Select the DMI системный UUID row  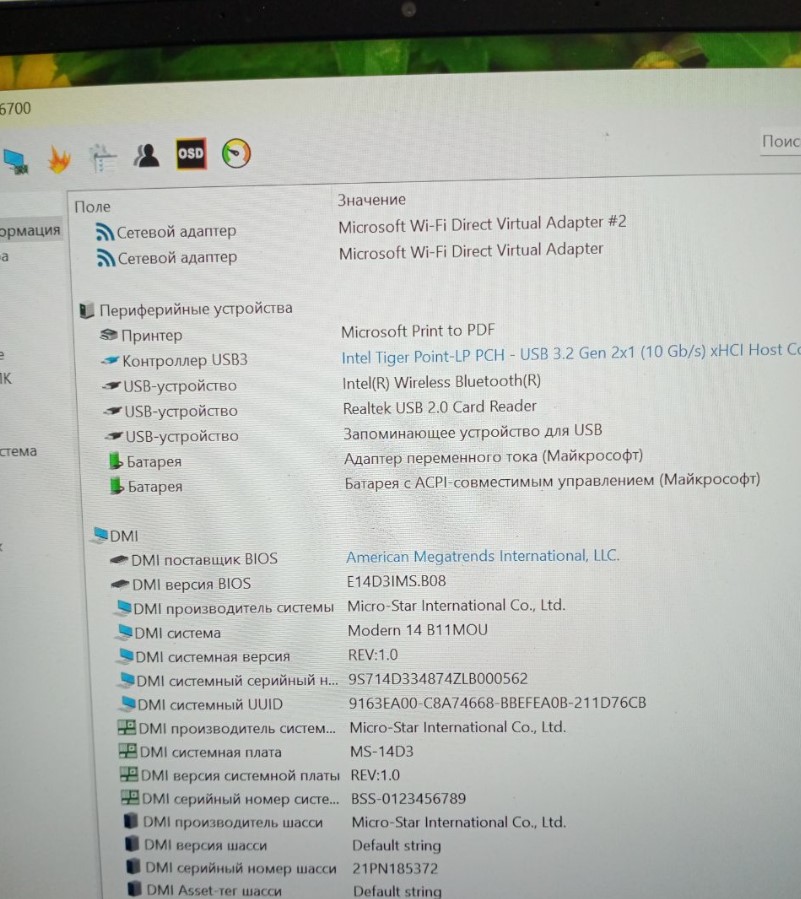210,704
